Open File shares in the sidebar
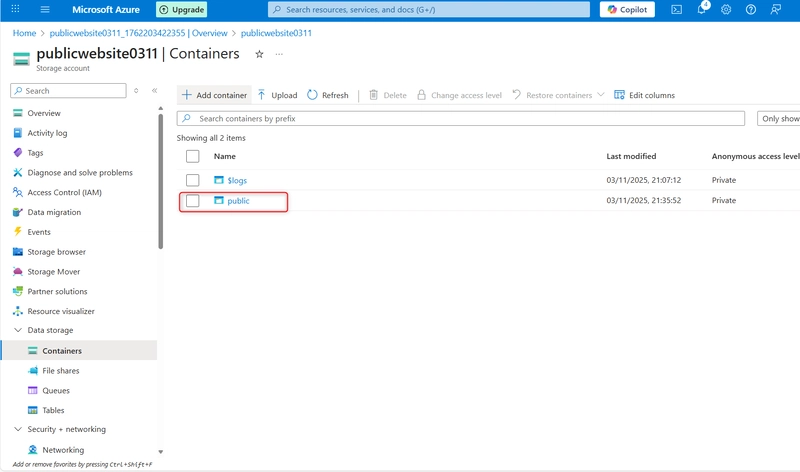The height and width of the screenshot is (472, 800). tap(60, 371)
